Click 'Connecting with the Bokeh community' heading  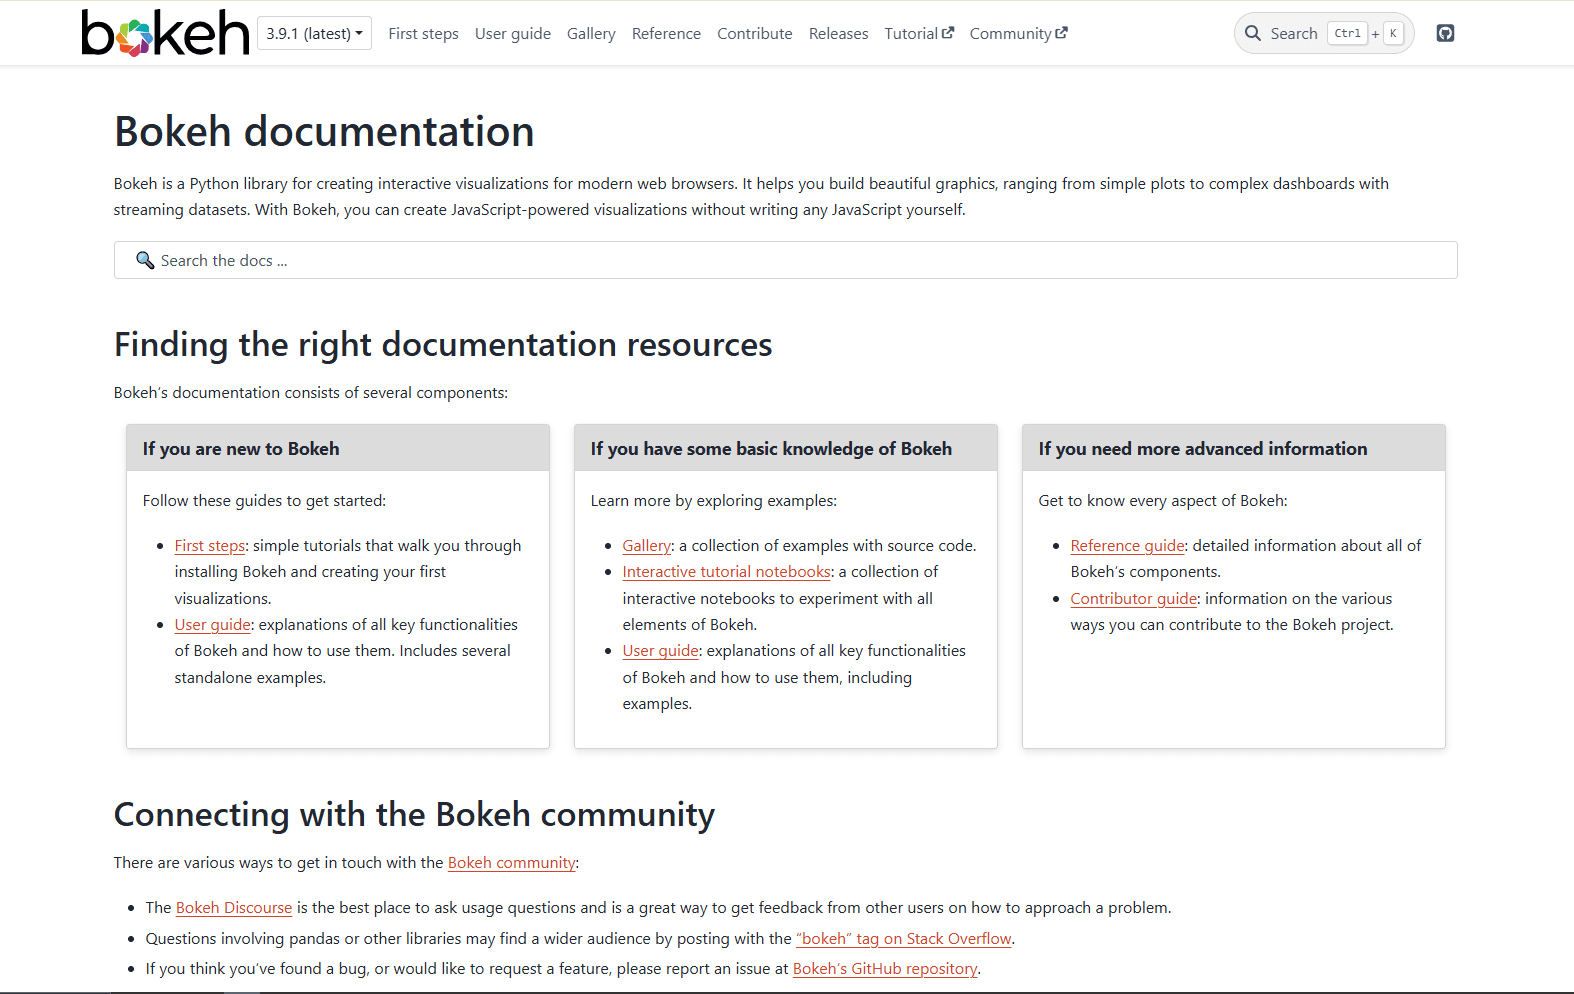[x=414, y=814]
